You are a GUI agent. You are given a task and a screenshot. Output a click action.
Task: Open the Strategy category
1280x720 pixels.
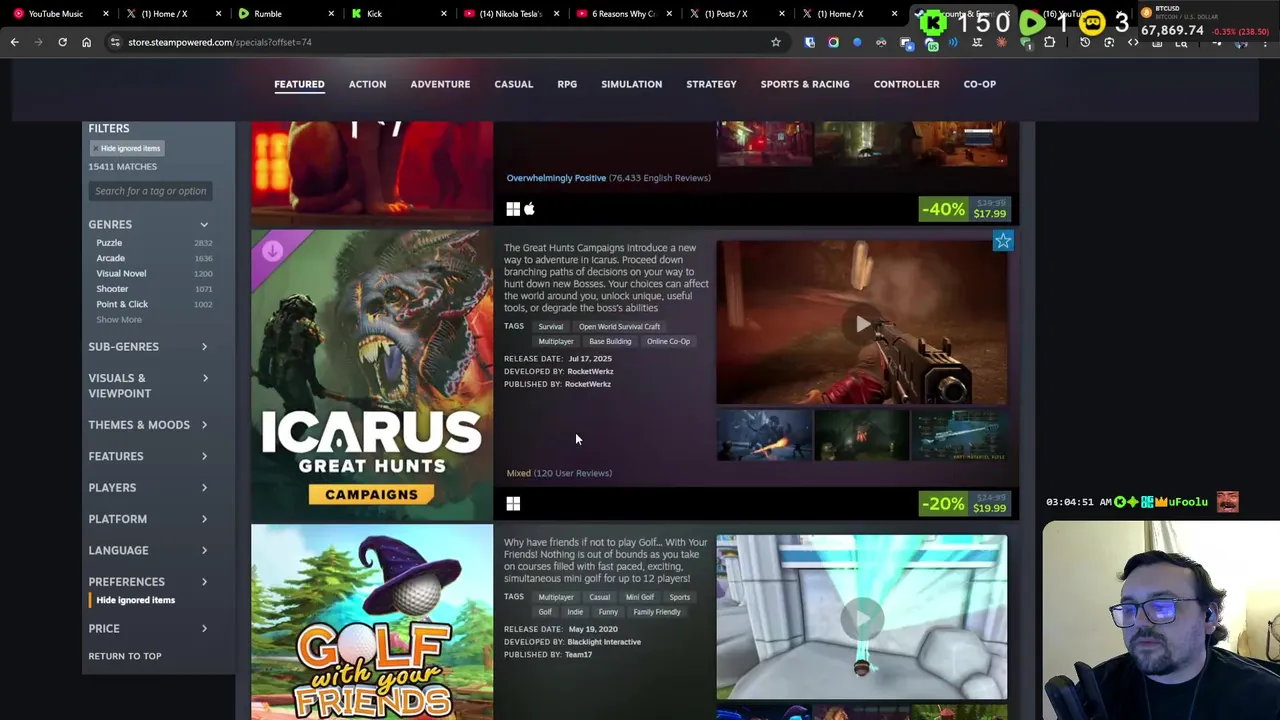(x=711, y=84)
